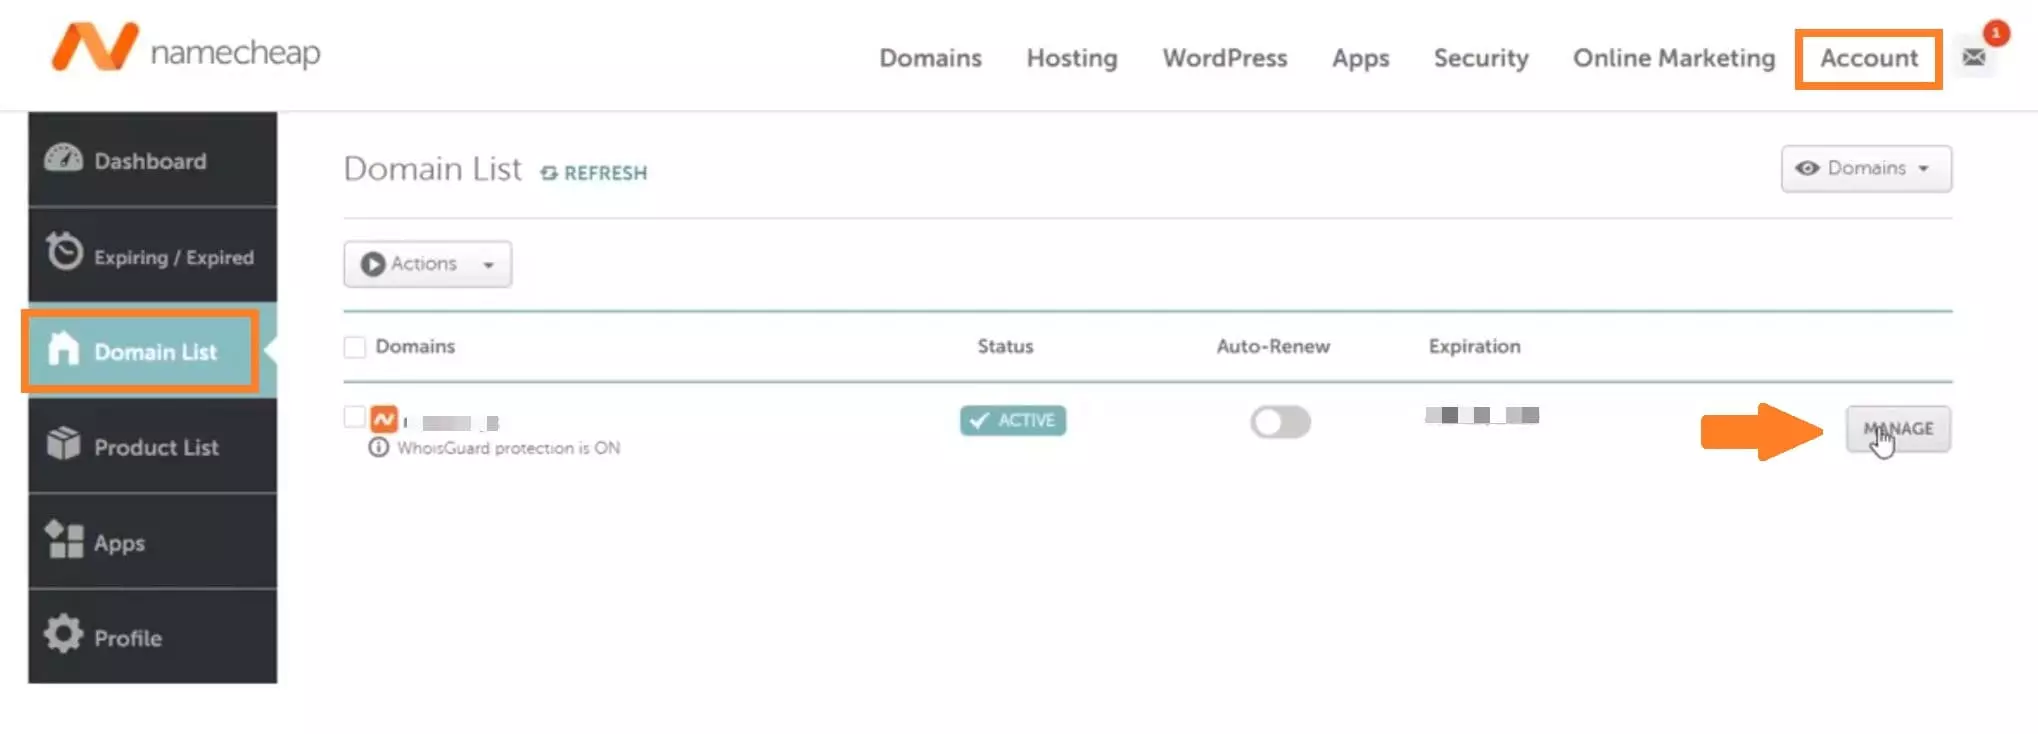The width and height of the screenshot is (2038, 734).
Task: Click the Expiring / Expired clock icon
Action: pos(64,252)
